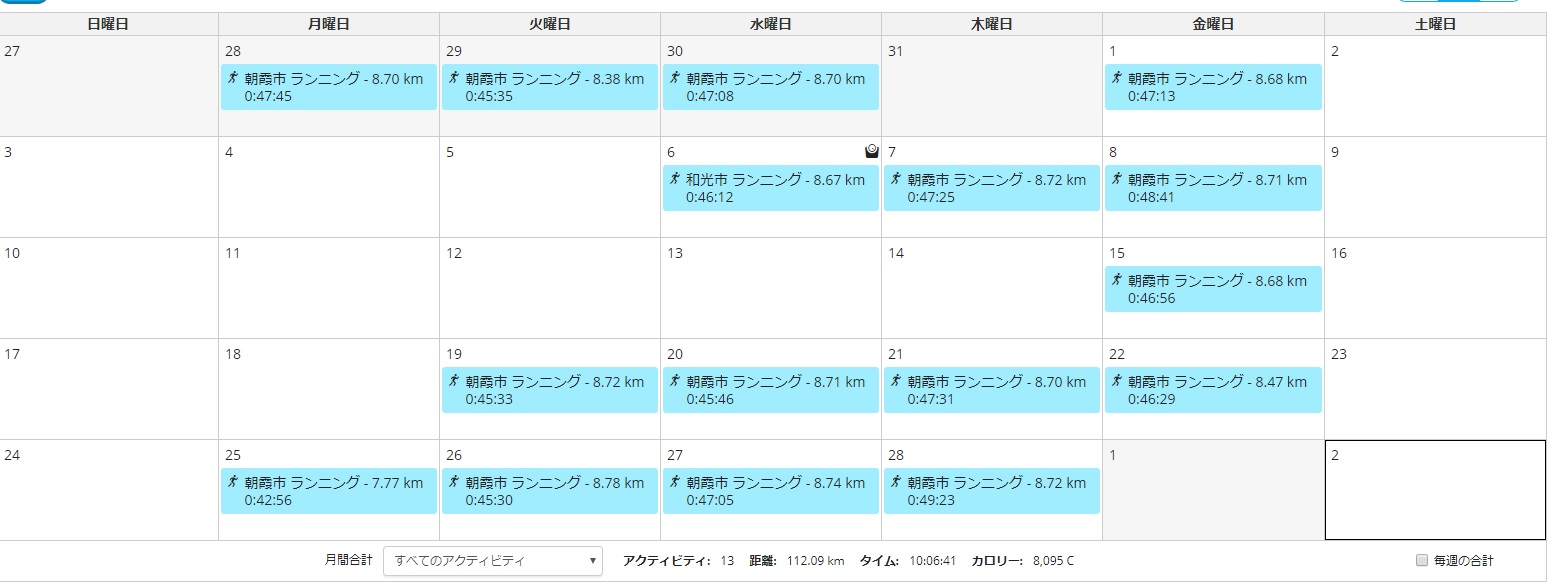Click runner icon on the 0:49:23 run

coord(895,482)
